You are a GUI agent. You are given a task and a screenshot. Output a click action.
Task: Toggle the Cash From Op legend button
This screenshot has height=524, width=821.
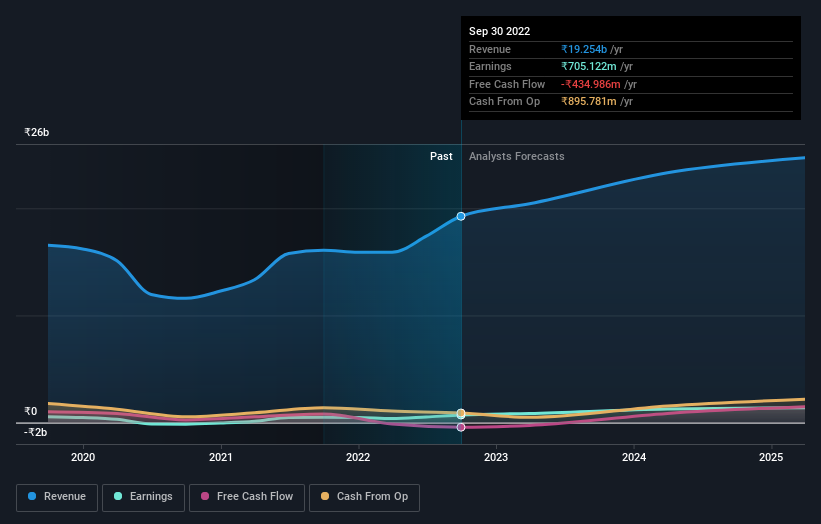pyautogui.click(x=364, y=497)
